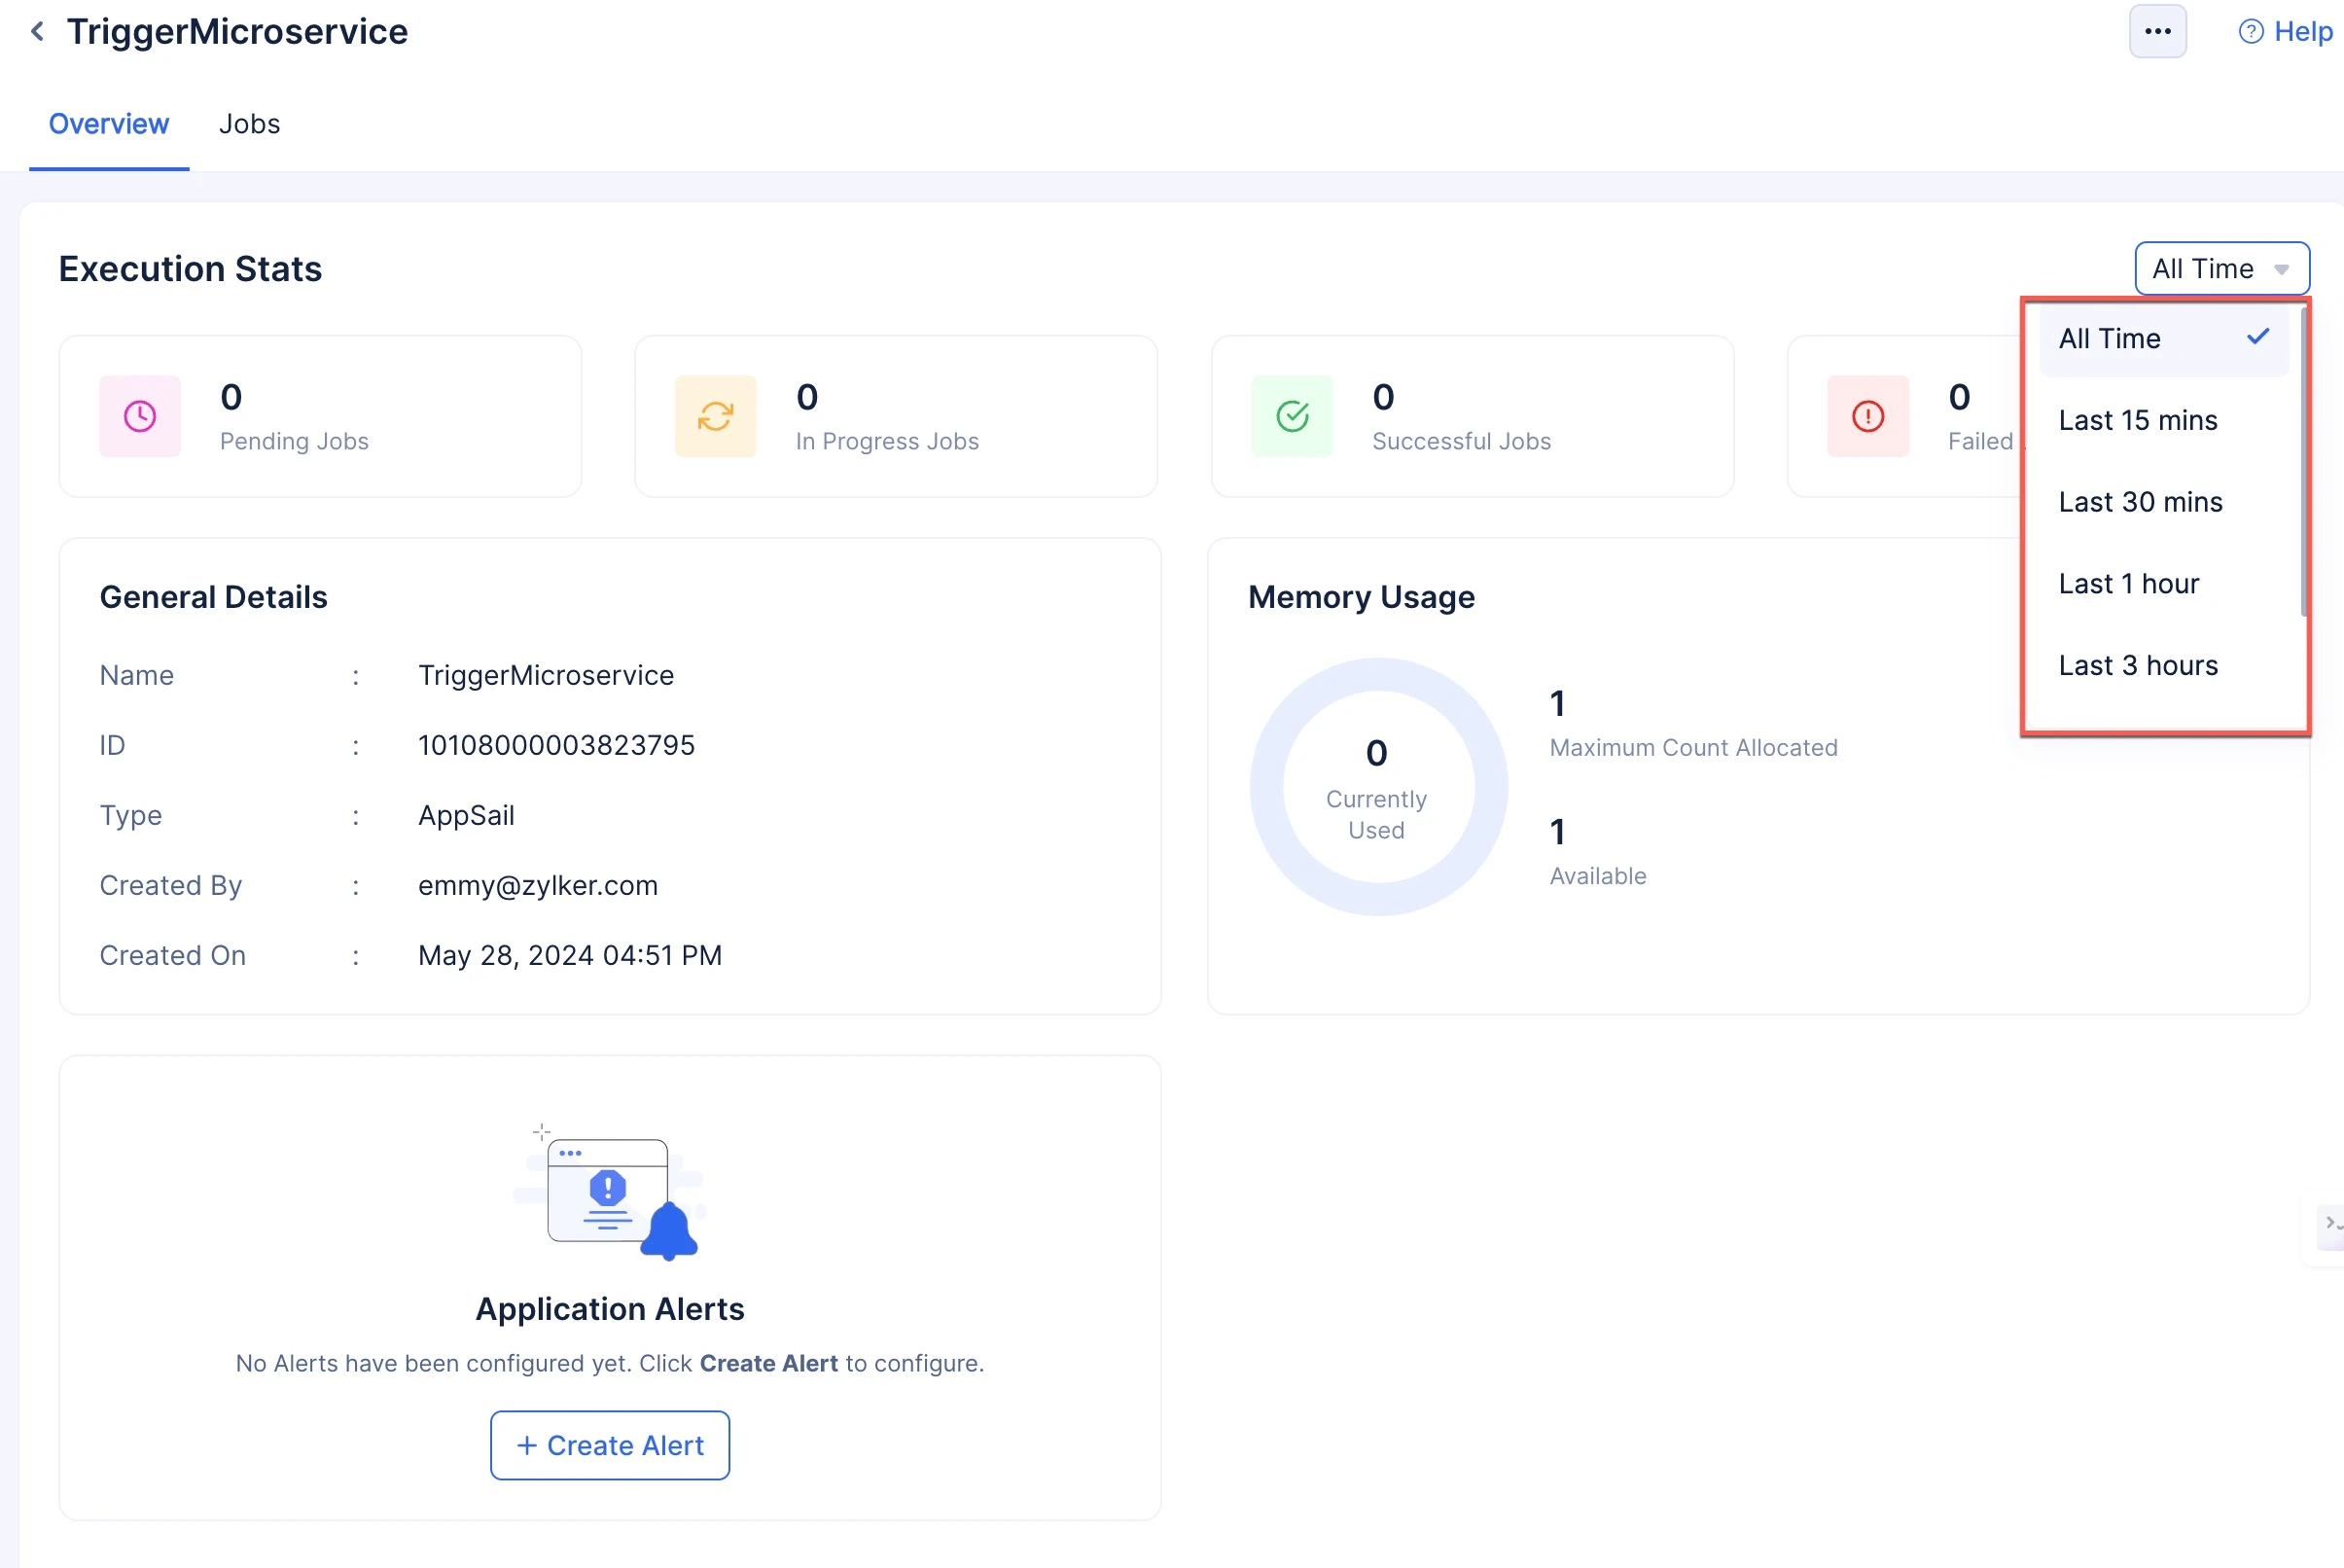Click the Failed Jobs exclamation icon

pos(1868,416)
